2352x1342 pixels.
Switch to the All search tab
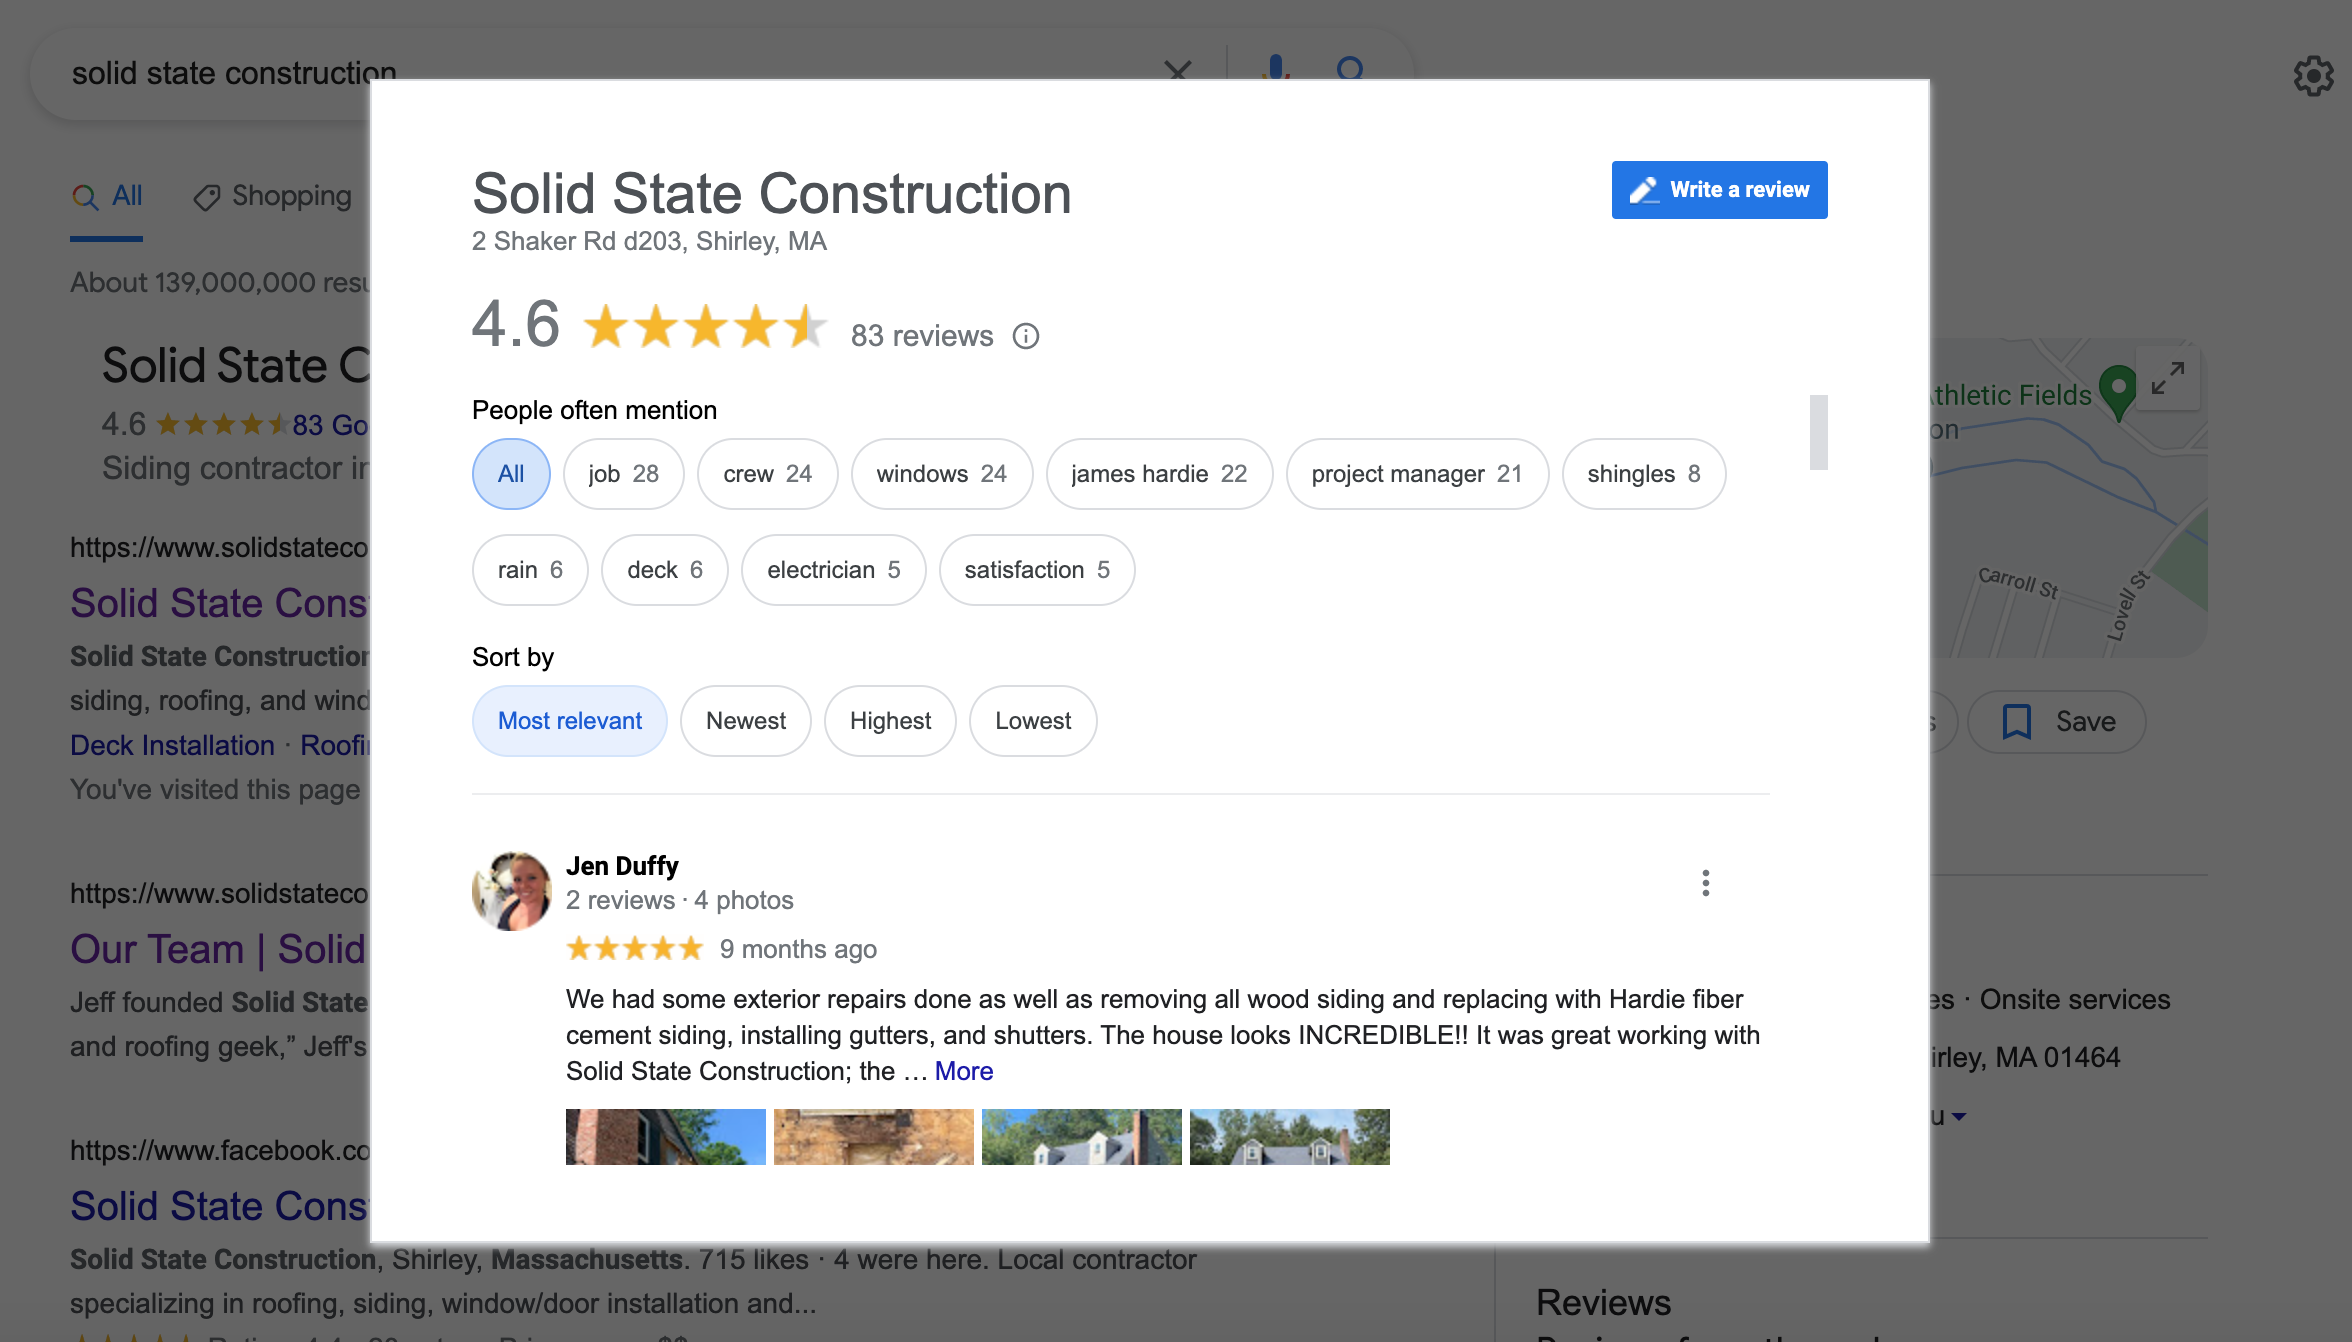tap(107, 196)
